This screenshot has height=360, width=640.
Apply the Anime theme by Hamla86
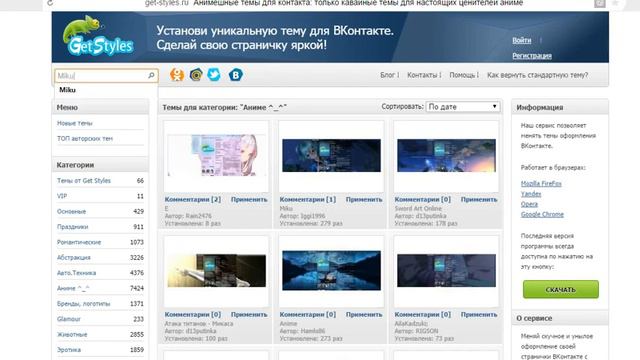pos(364,315)
